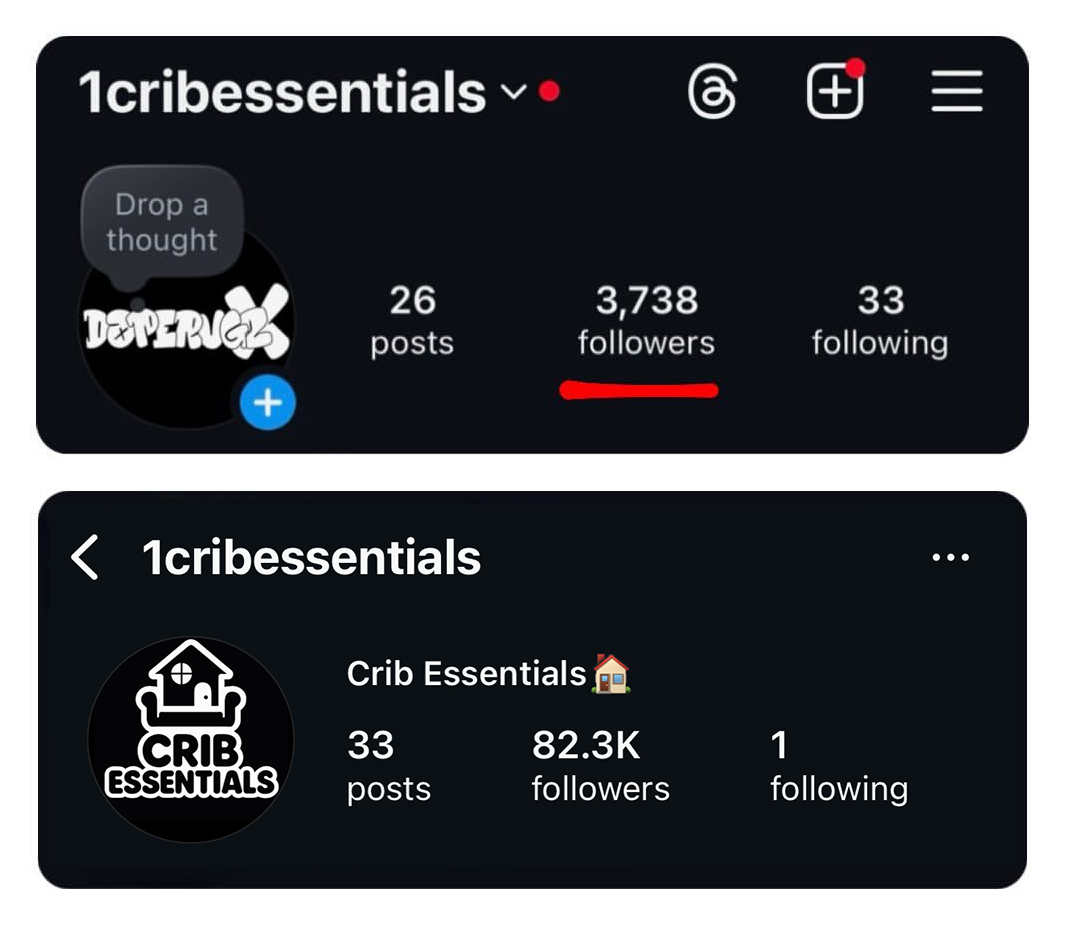The height and width of the screenshot is (943, 1067).
Task: Click the red notification dot beside username
Action: [x=549, y=92]
